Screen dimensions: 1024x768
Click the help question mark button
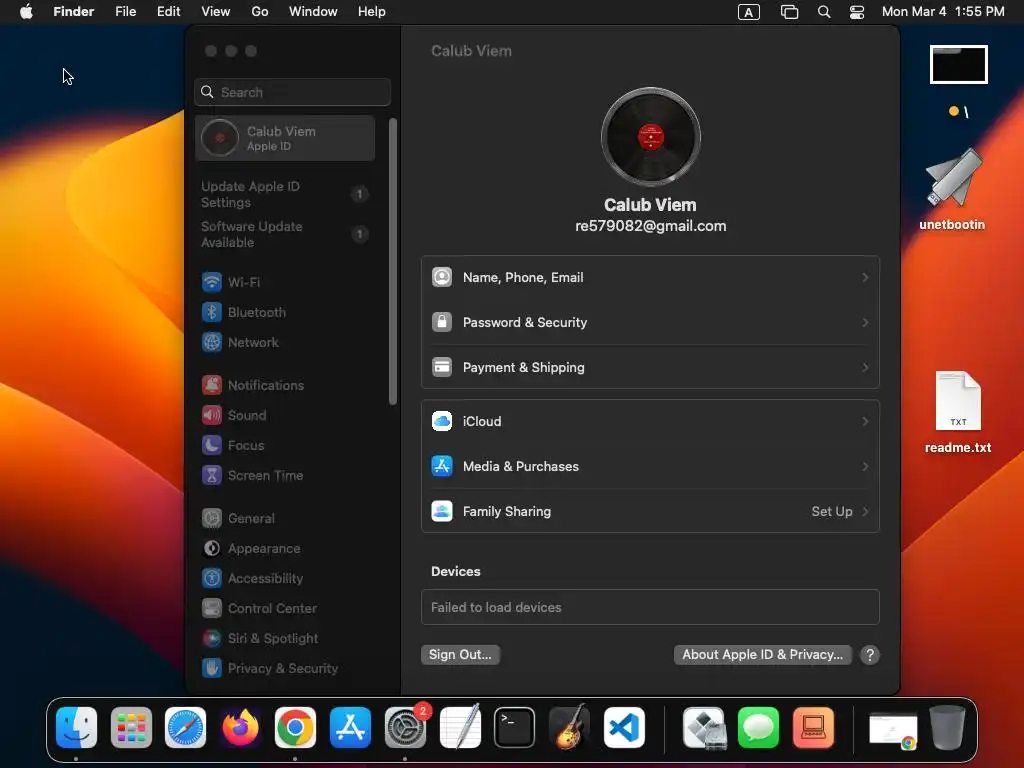point(870,655)
